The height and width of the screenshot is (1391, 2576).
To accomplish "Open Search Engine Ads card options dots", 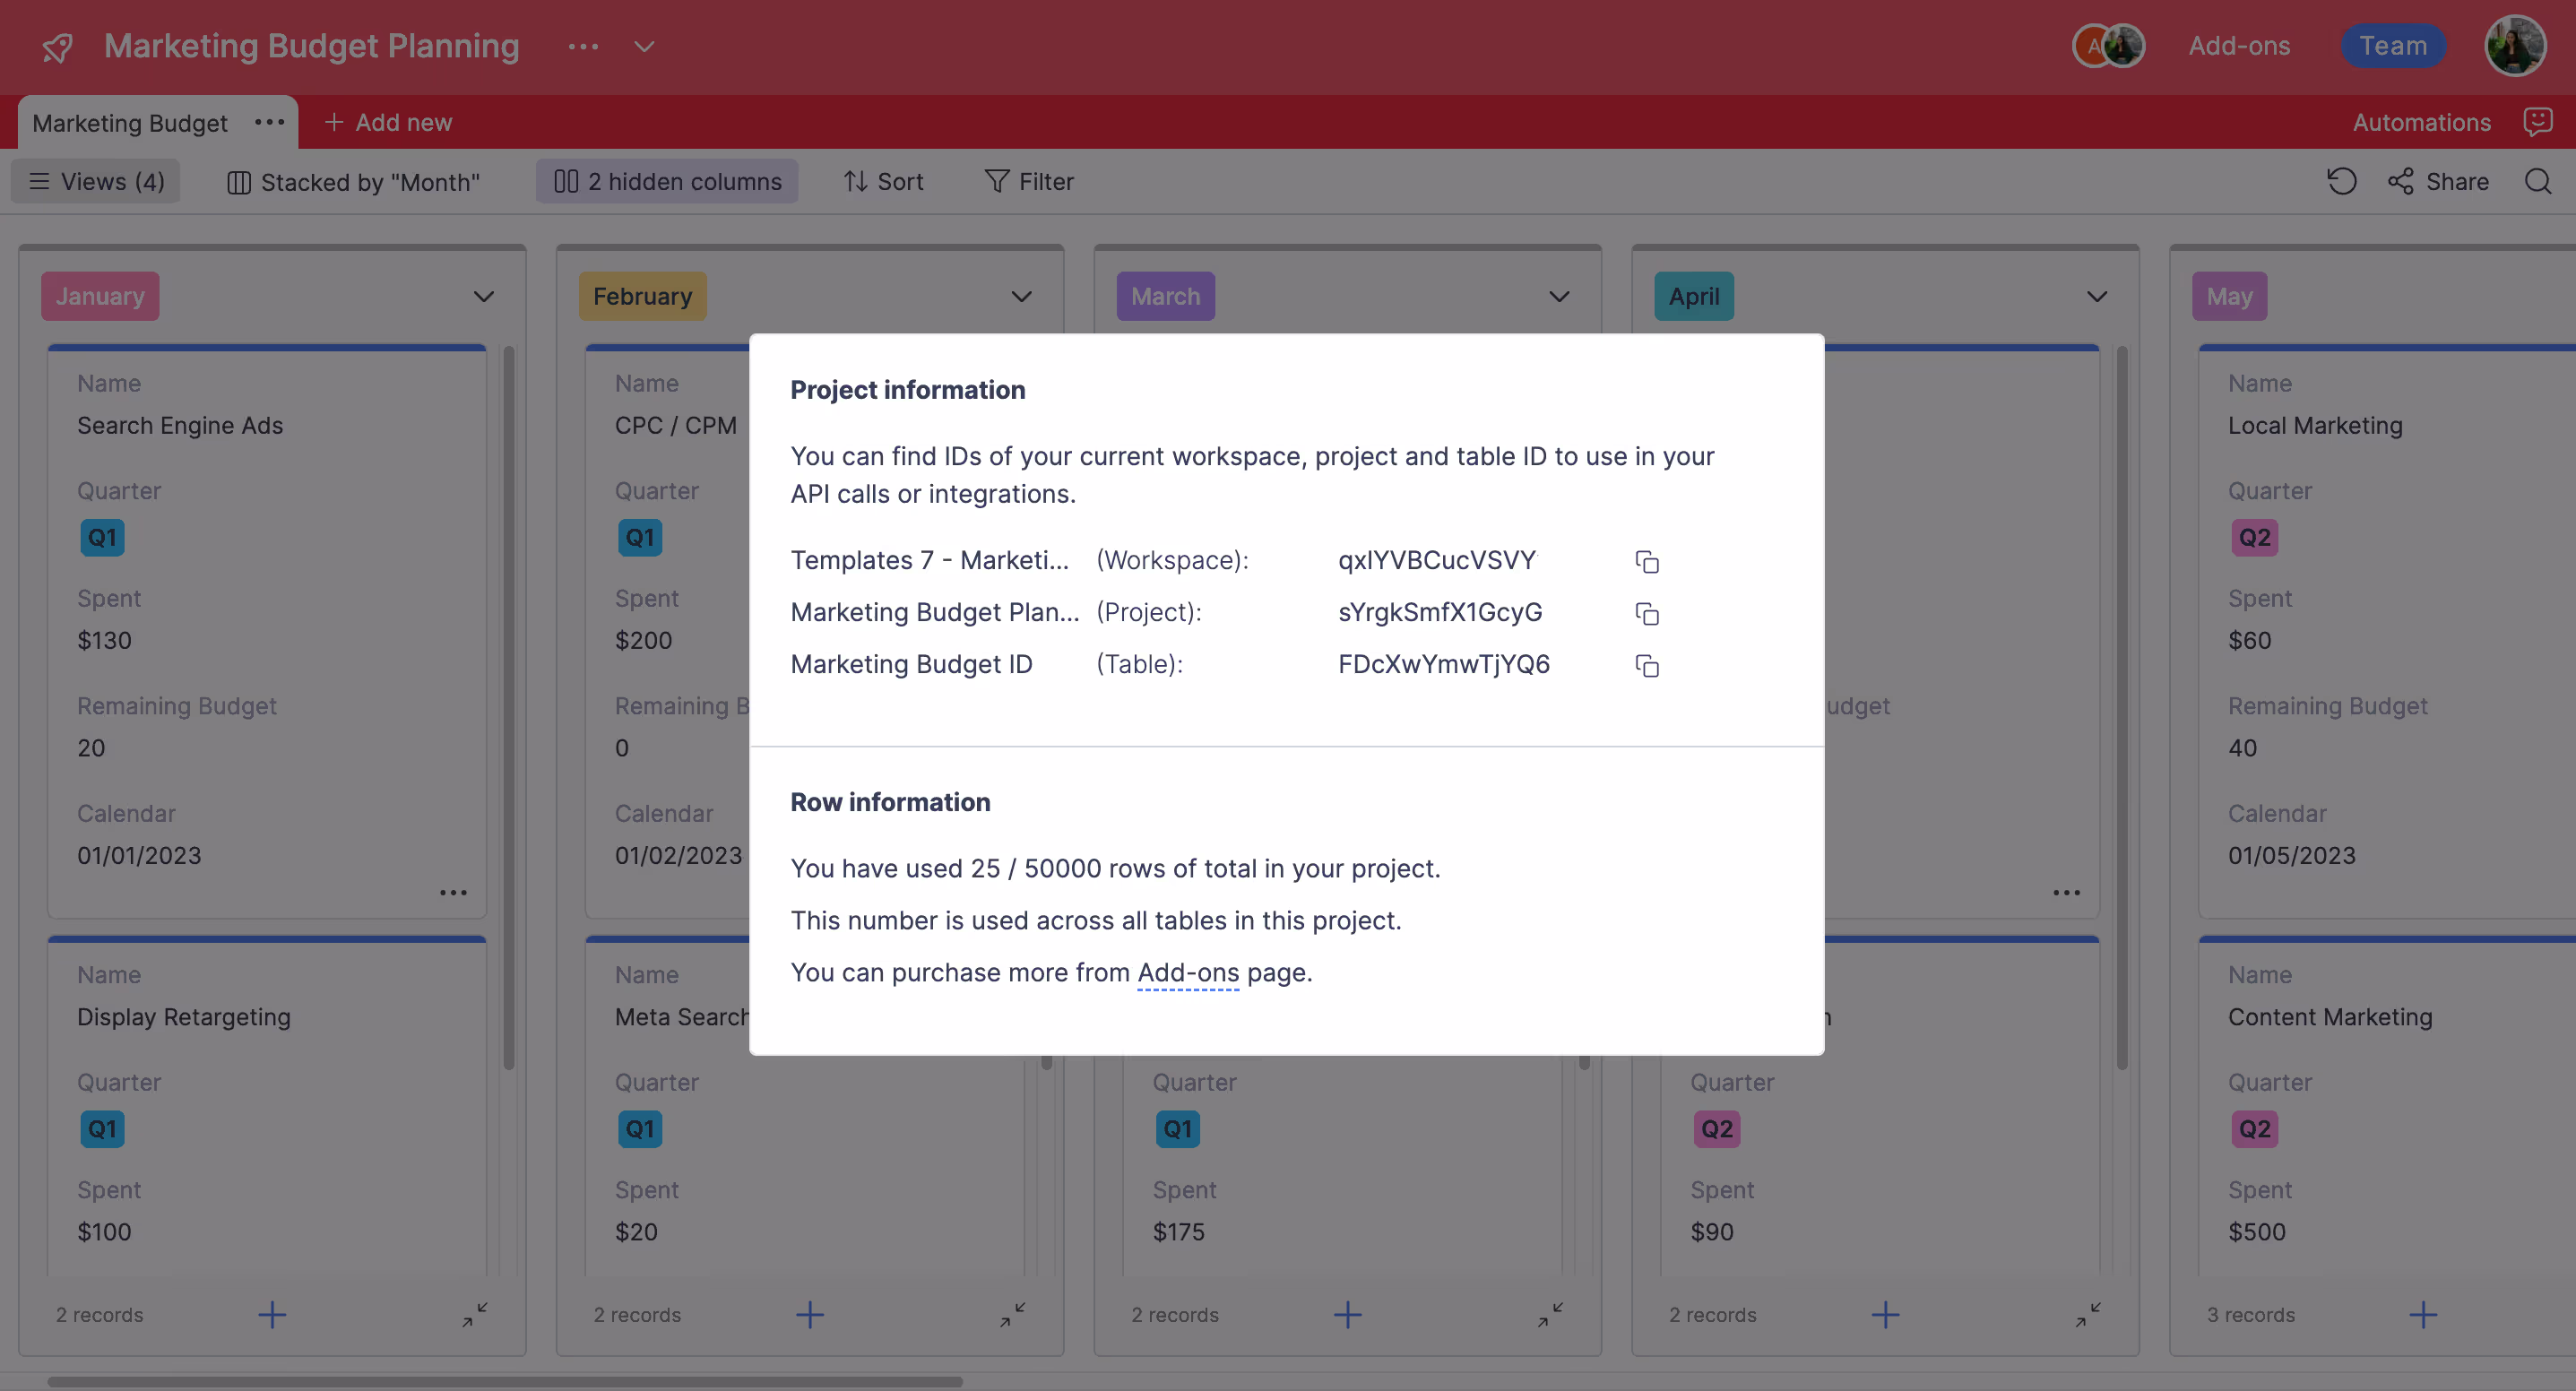I will coord(453,893).
